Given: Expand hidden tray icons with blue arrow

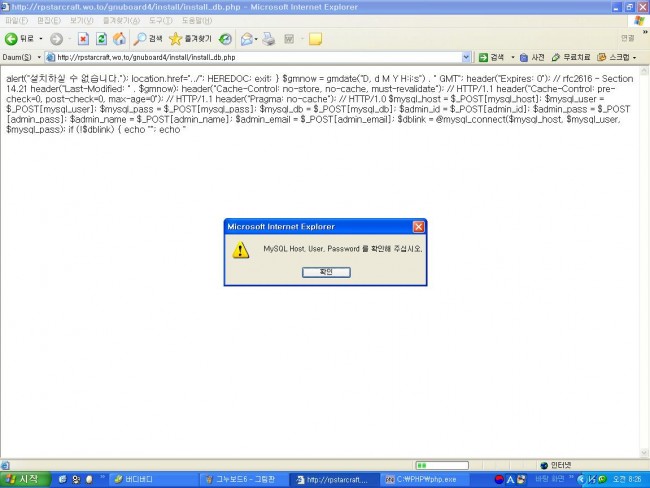Looking at the screenshot, I should click(x=581, y=480).
